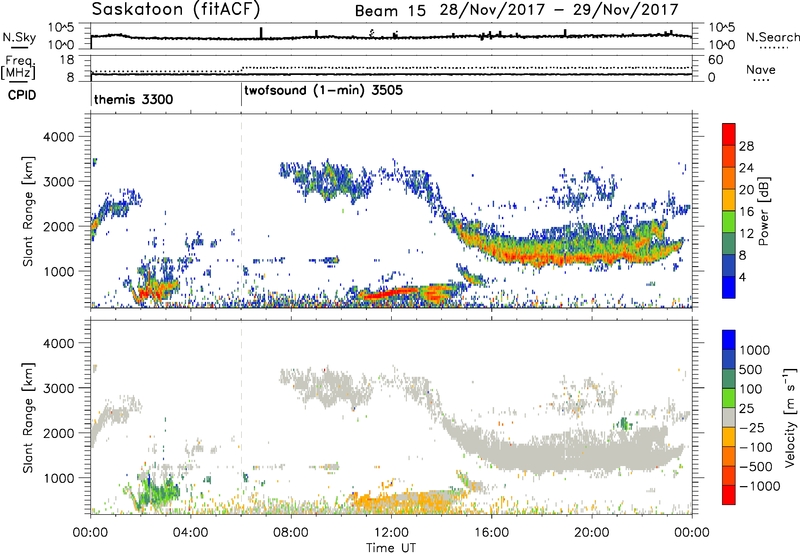Click the red bottom segment of the Velocity colorbar
The width and height of the screenshot is (800, 554).
[x=729, y=495]
